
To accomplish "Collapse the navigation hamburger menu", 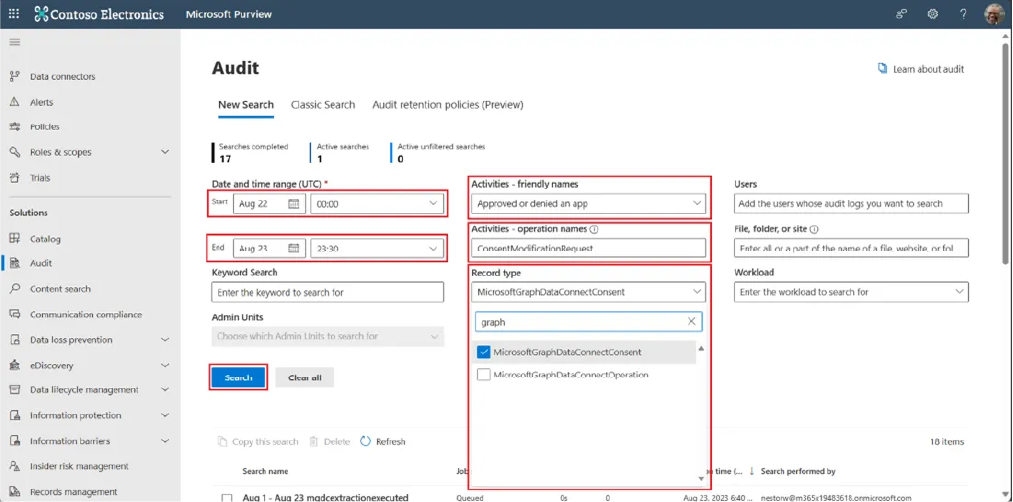I will point(14,42).
